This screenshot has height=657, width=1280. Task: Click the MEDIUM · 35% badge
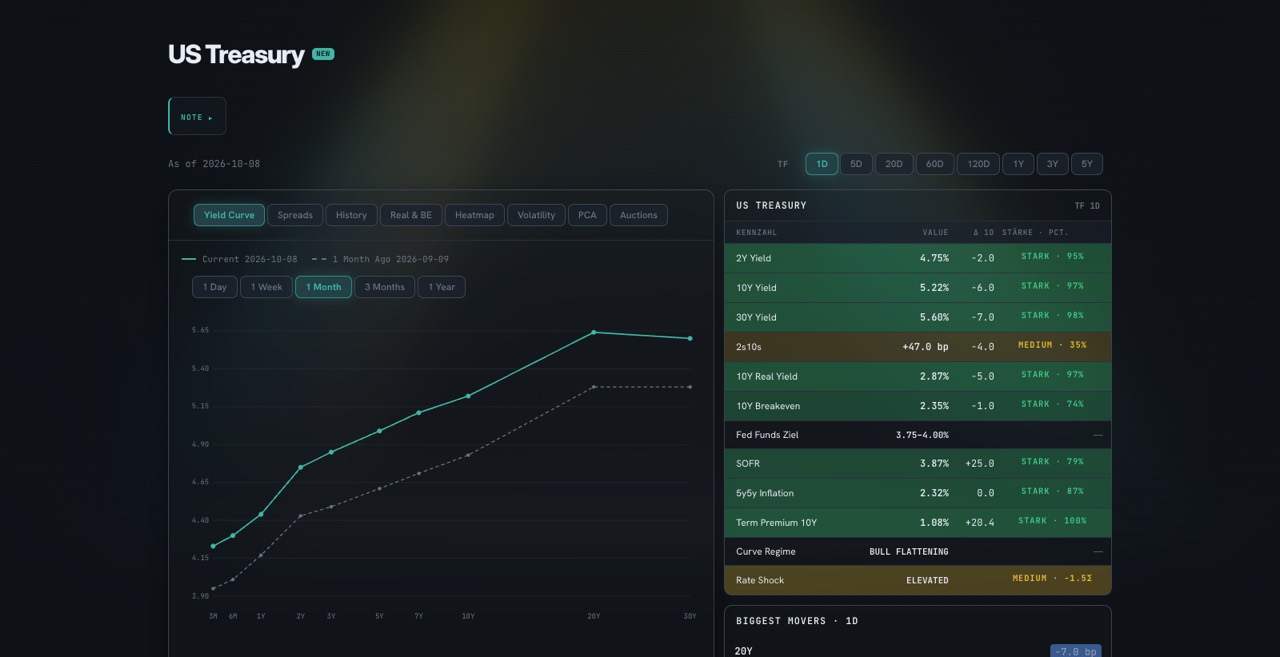(1052, 345)
